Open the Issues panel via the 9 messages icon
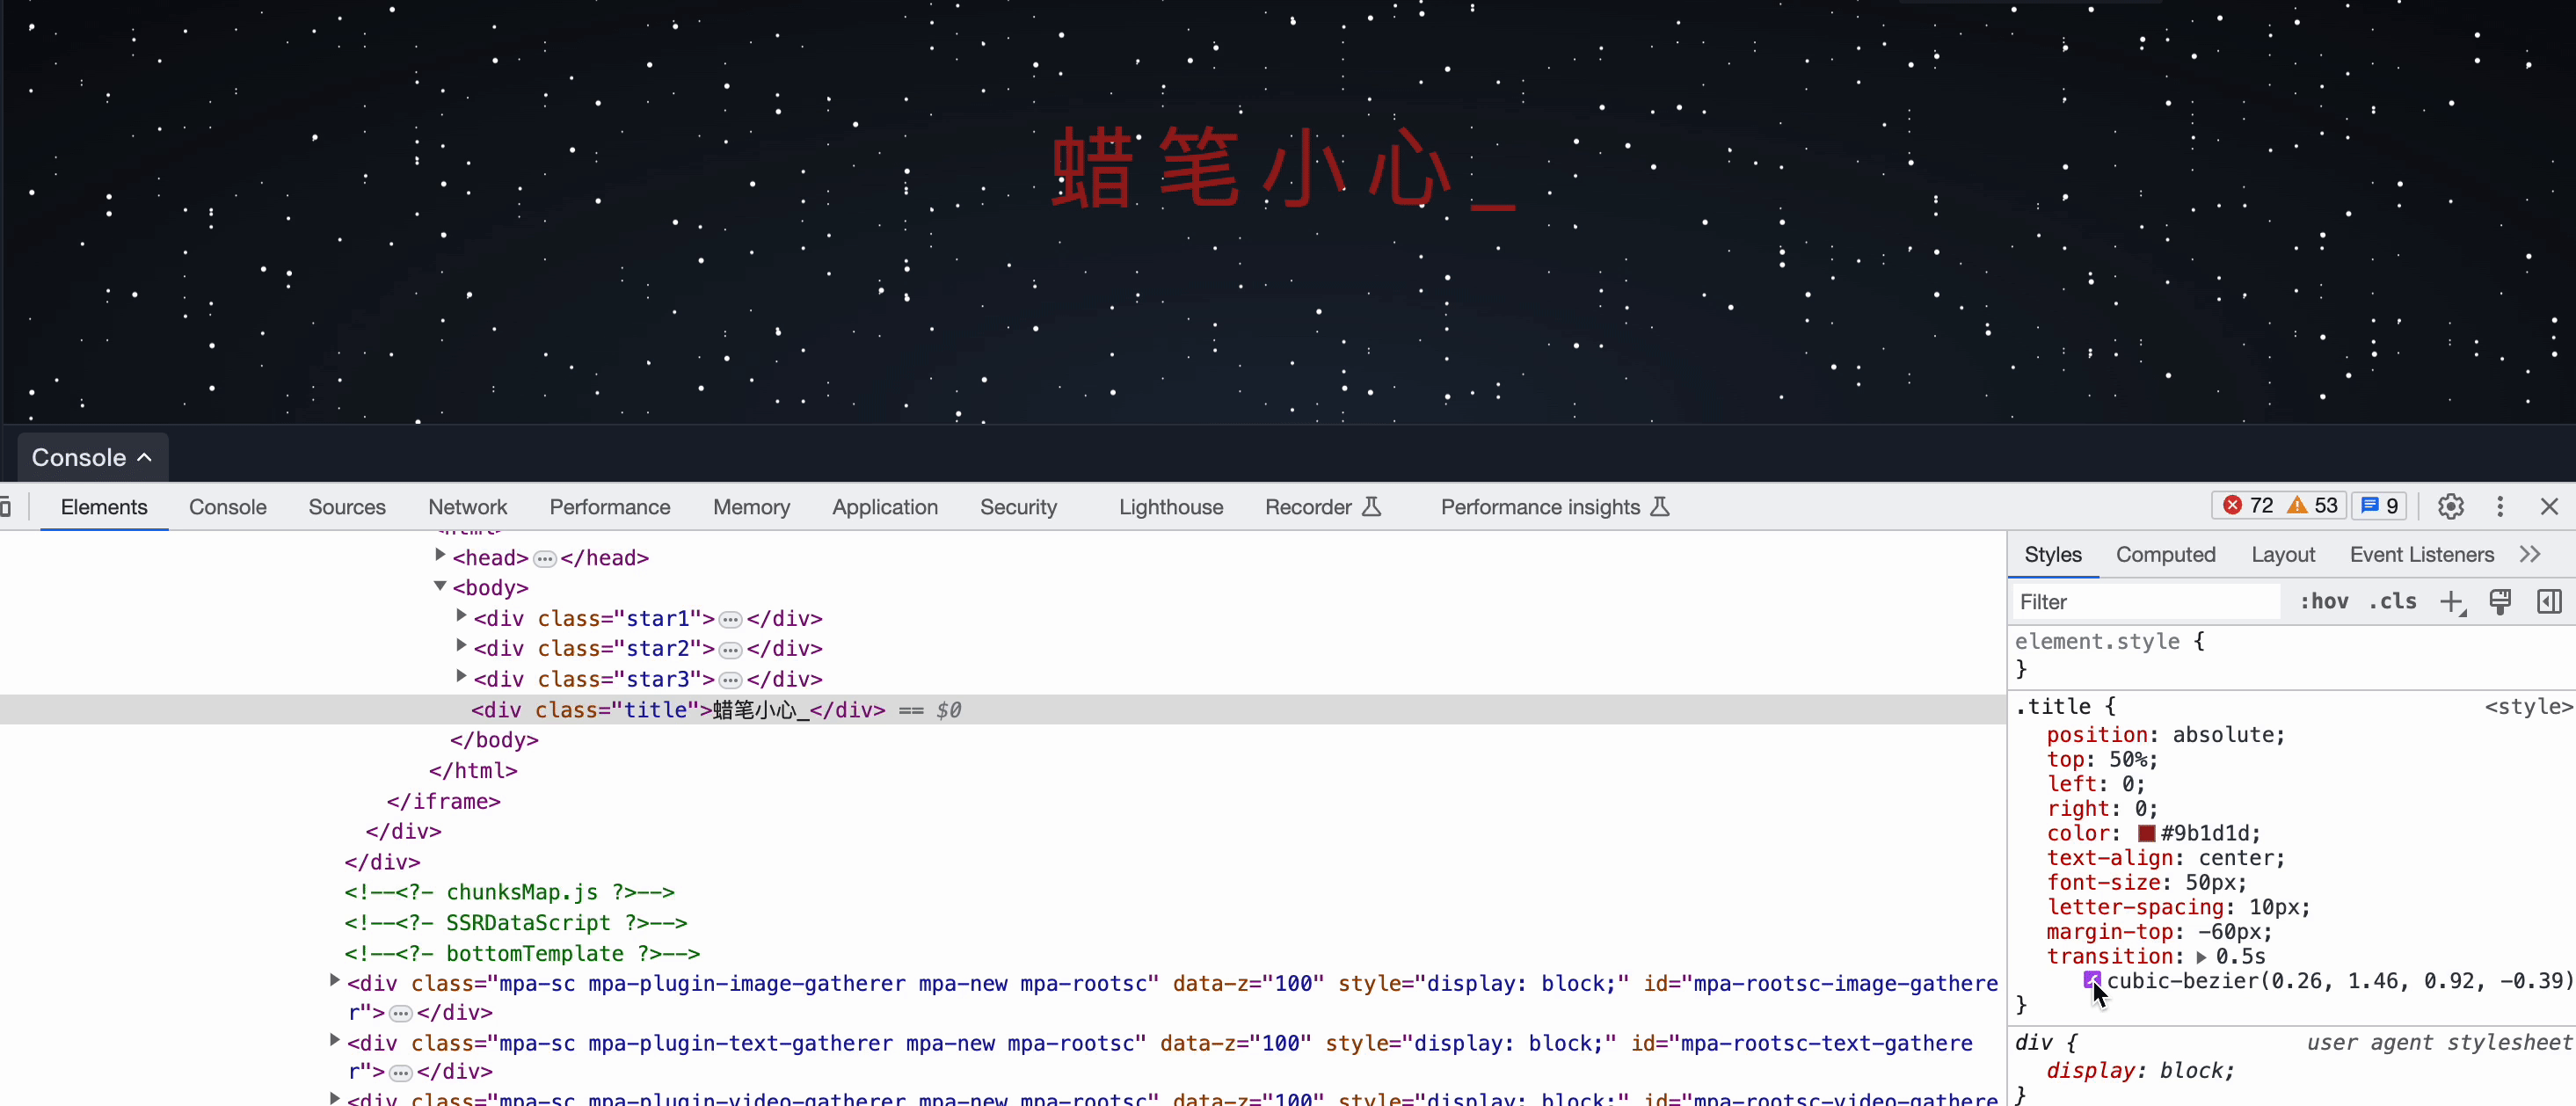Screen dimensions: 2576x1106 click(x=2378, y=505)
